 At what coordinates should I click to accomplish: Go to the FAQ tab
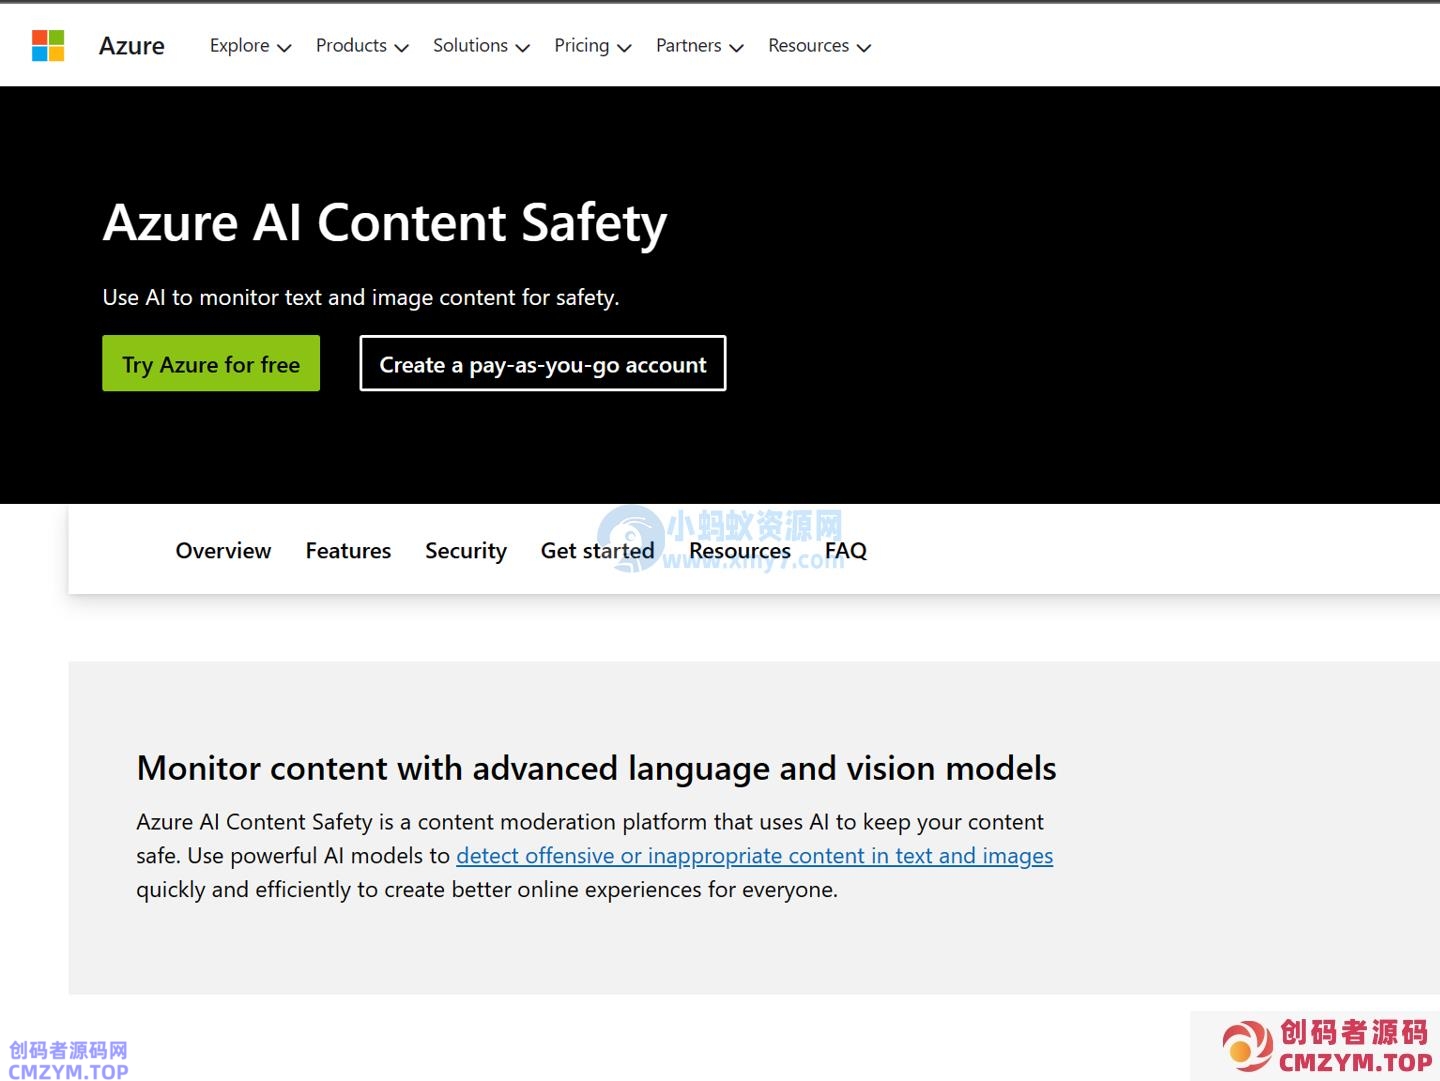point(846,551)
